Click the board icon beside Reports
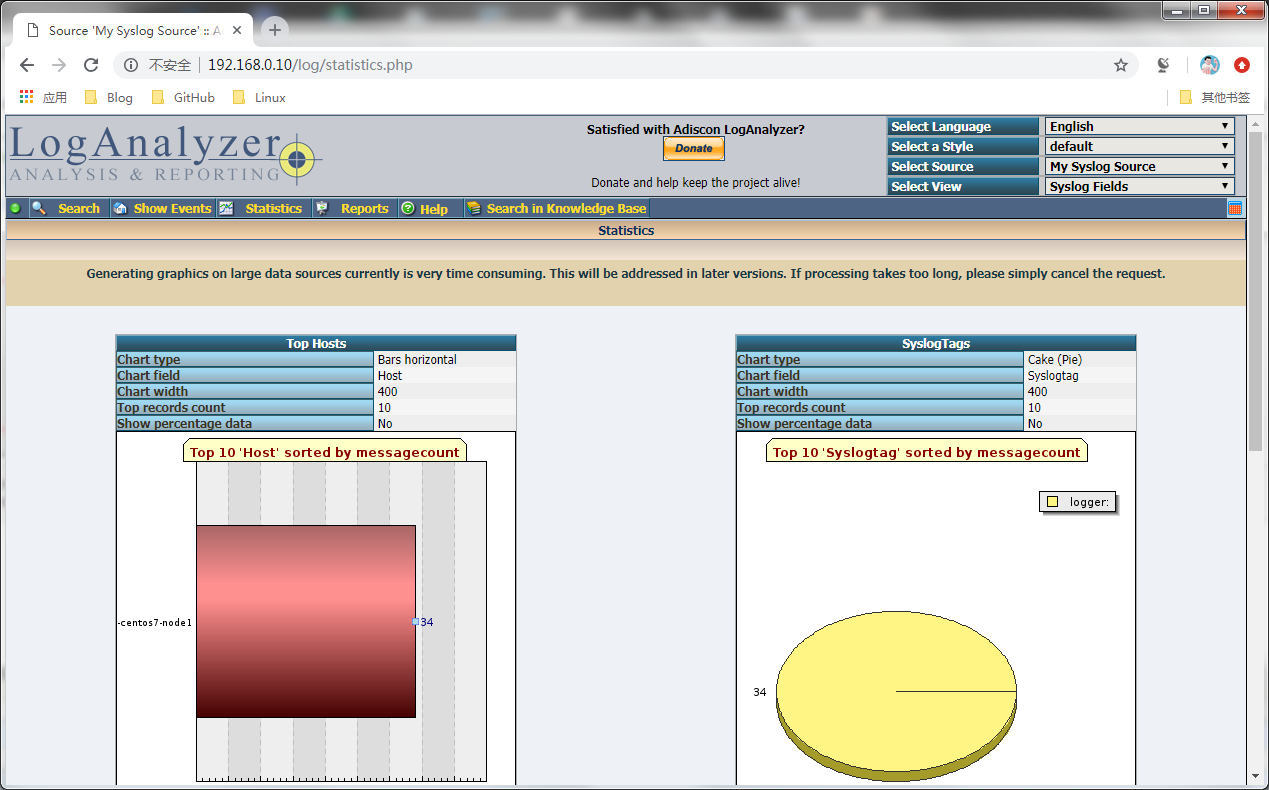This screenshot has width=1269, height=790. (x=321, y=208)
